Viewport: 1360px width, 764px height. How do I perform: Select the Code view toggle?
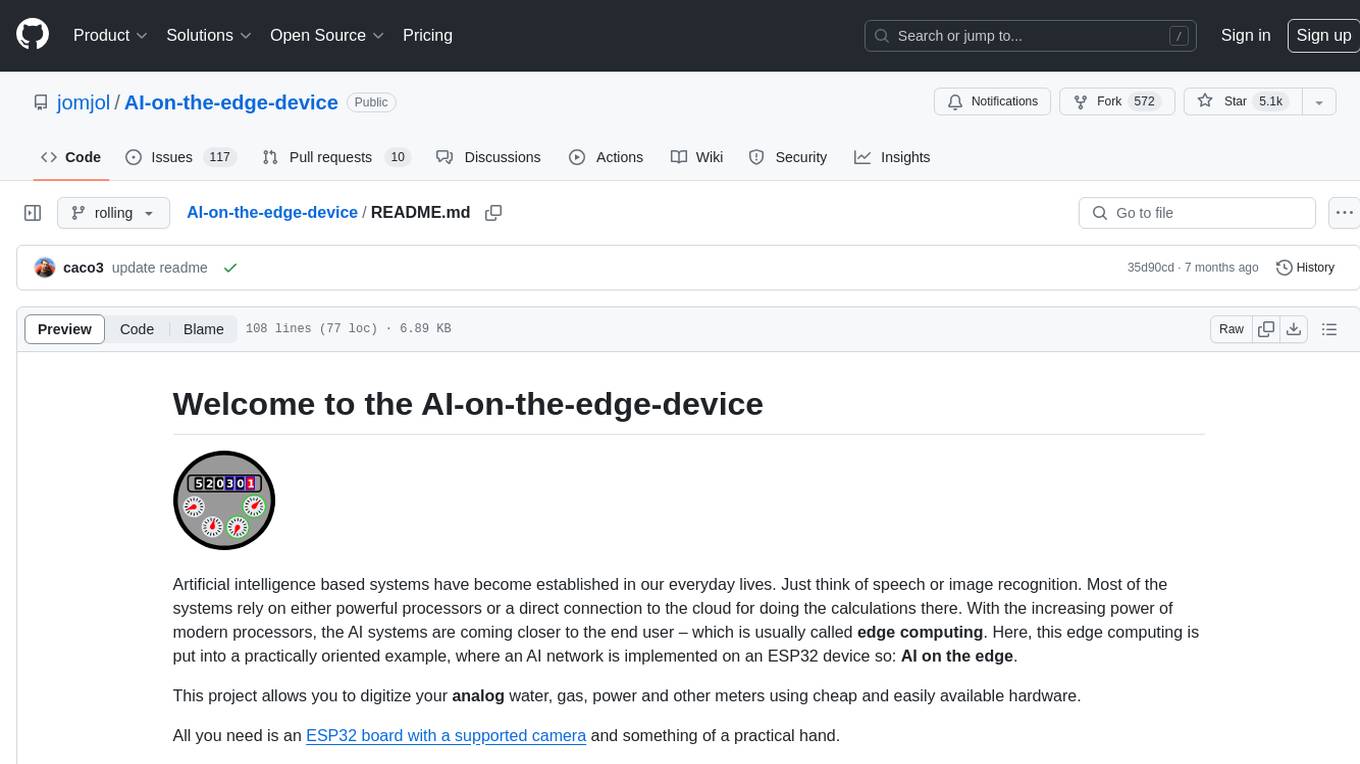point(137,329)
